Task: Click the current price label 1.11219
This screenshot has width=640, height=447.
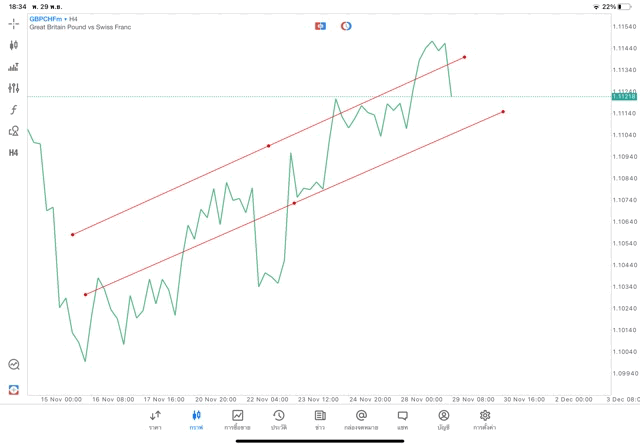Action: tap(623, 97)
